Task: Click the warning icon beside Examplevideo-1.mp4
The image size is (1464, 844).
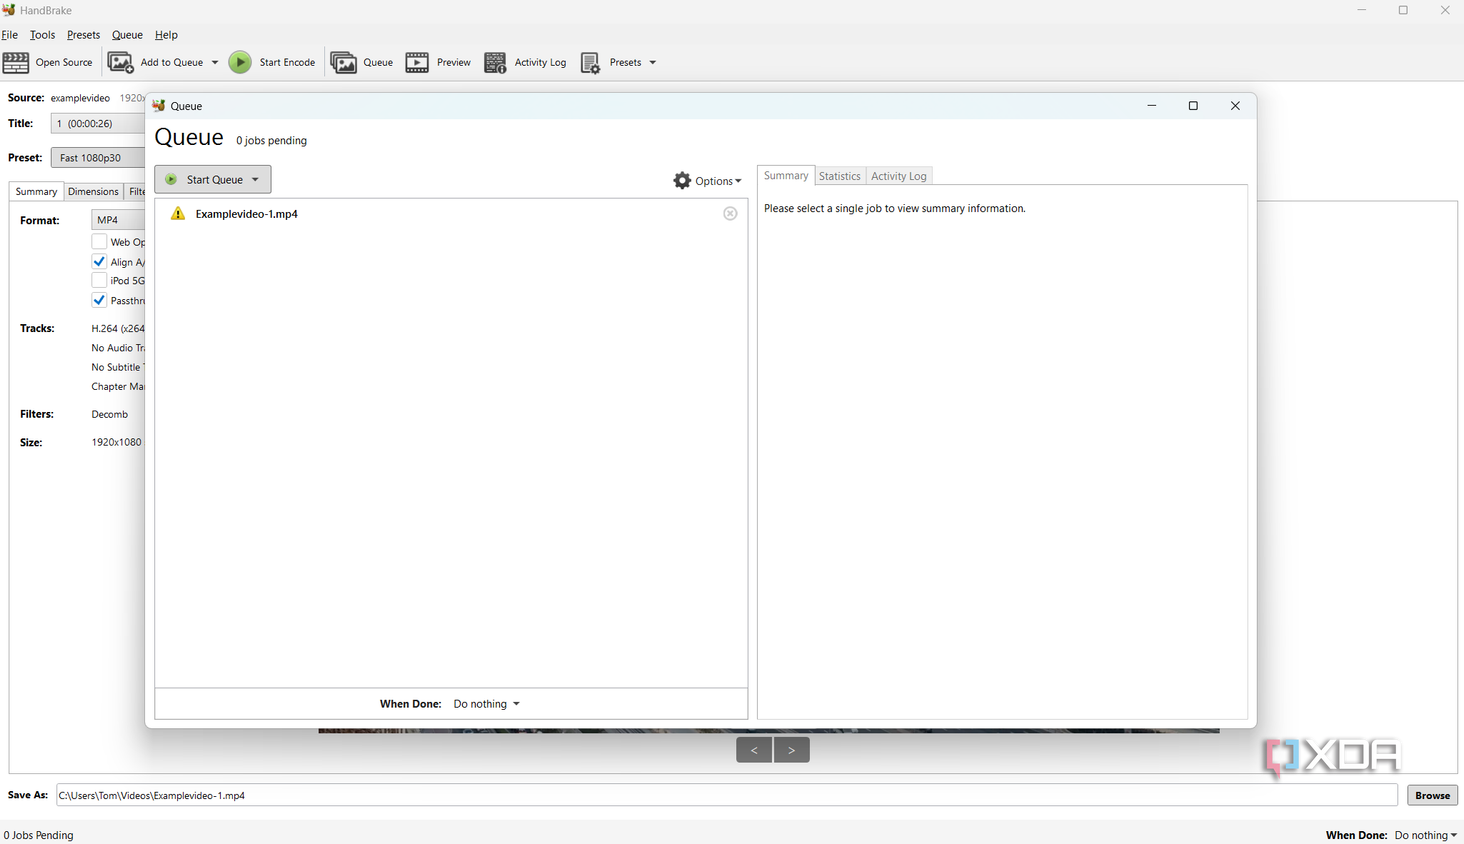Action: click(x=178, y=213)
